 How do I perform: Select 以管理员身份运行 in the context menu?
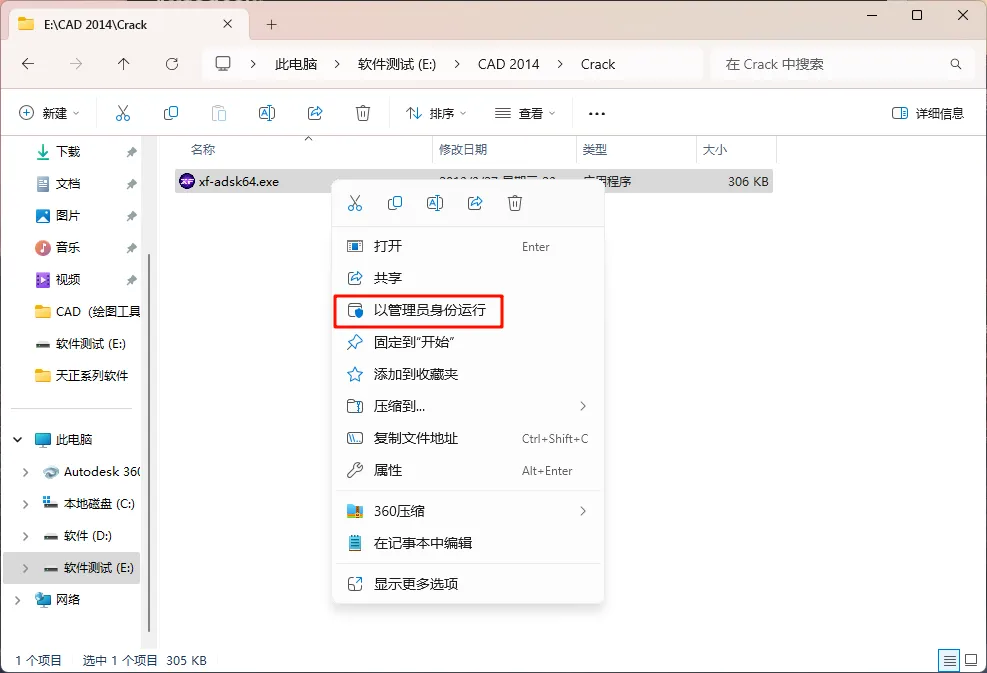coord(468,310)
